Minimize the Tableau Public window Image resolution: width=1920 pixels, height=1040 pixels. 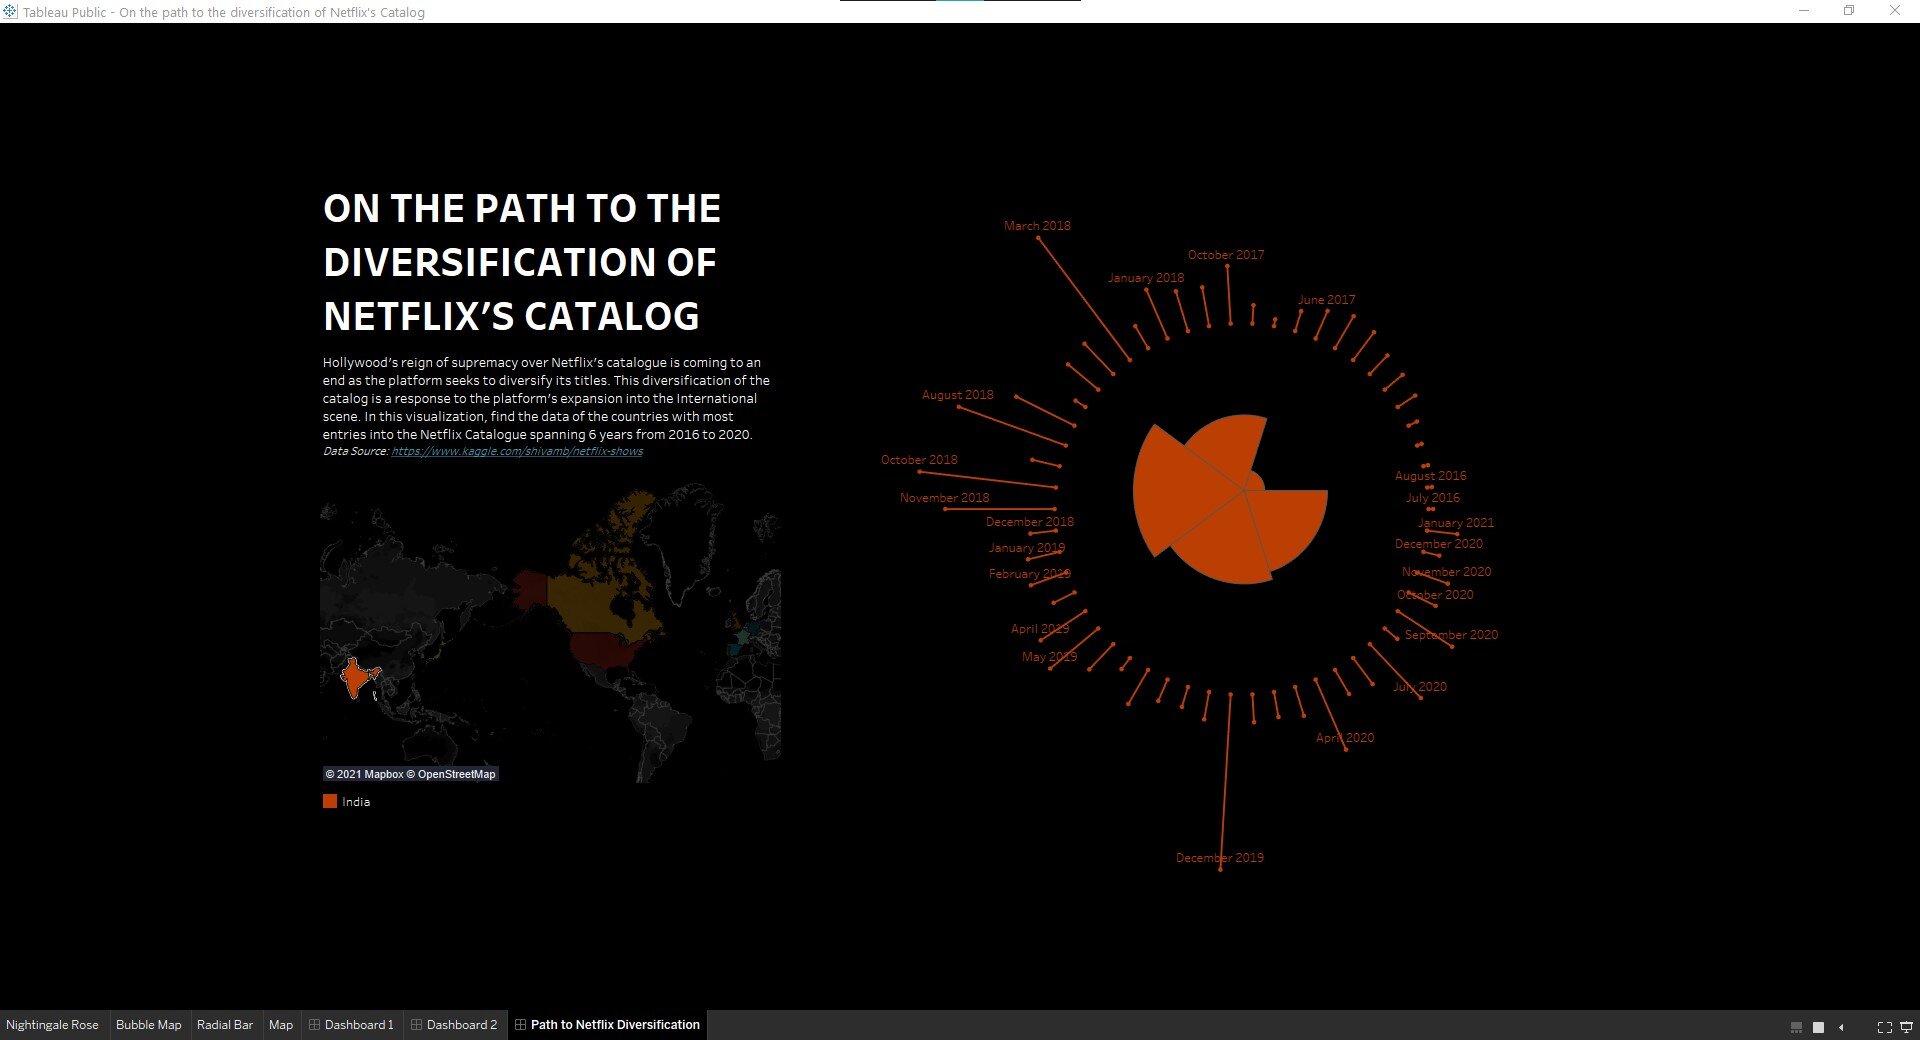1804,11
